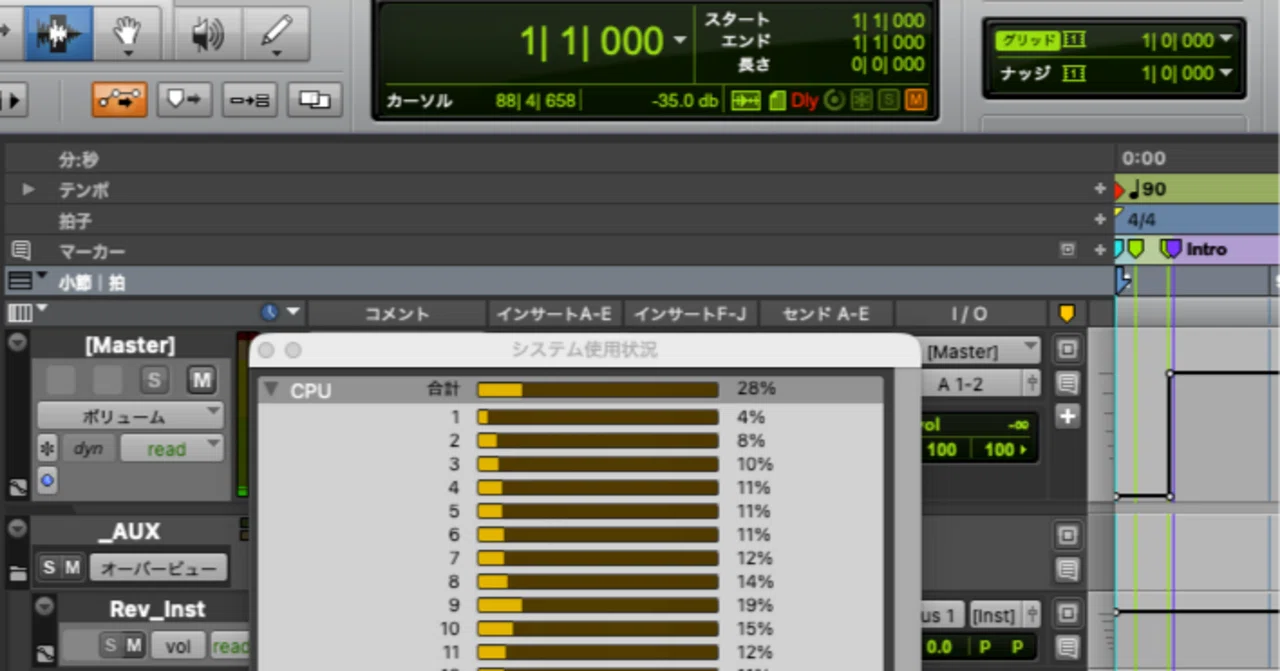Solo the [Master] track
Screen dimensions: 1280x671
click(154, 380)
